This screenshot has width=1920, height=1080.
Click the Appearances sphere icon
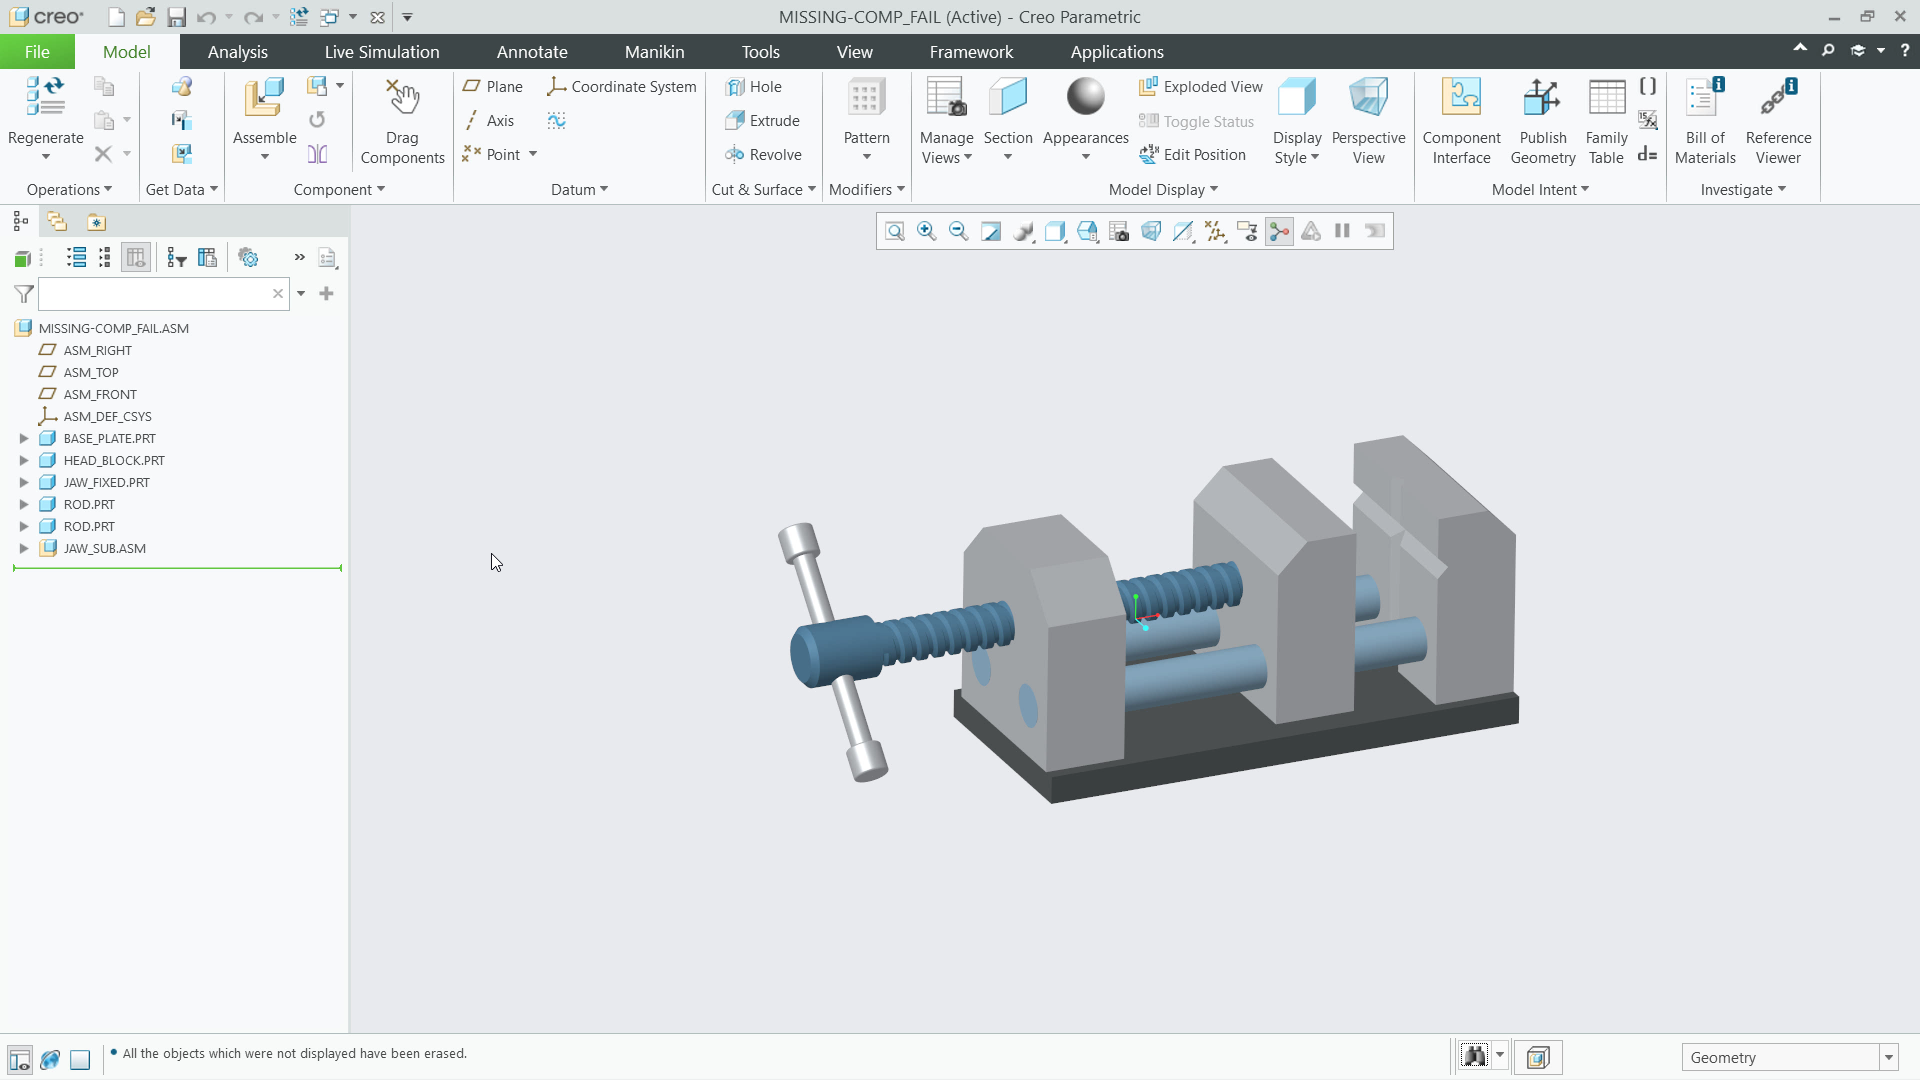point(1085,97)
